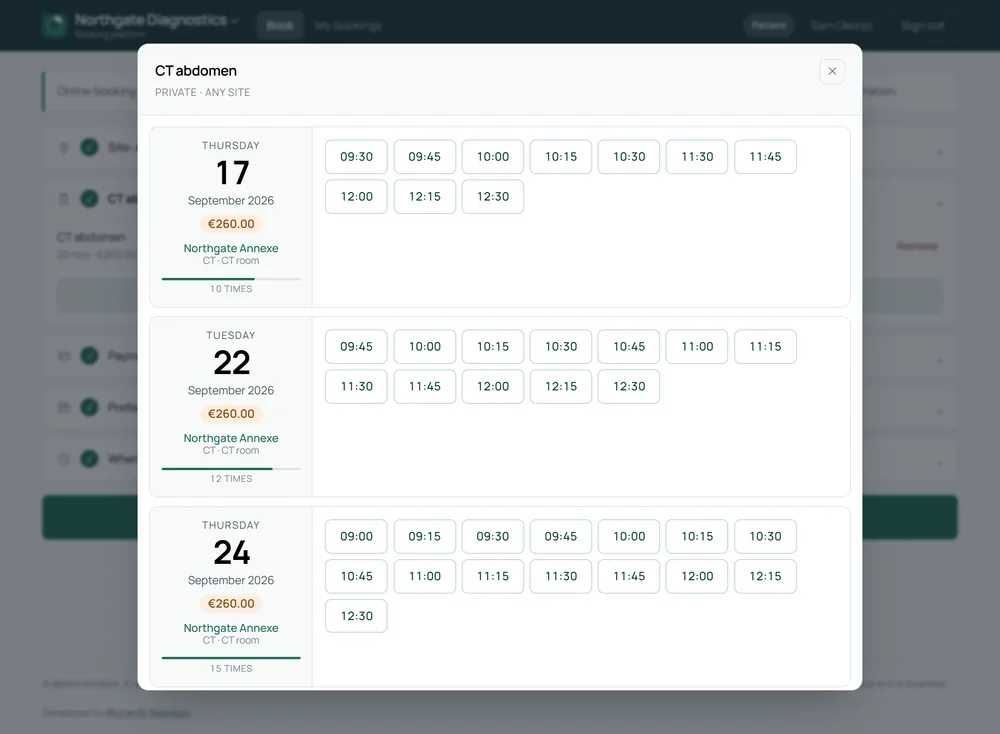This screenshot has width=1000, height=734.
Task: Choose 12:30 on Tuesday 22 September
Action: tap(629, 386)
